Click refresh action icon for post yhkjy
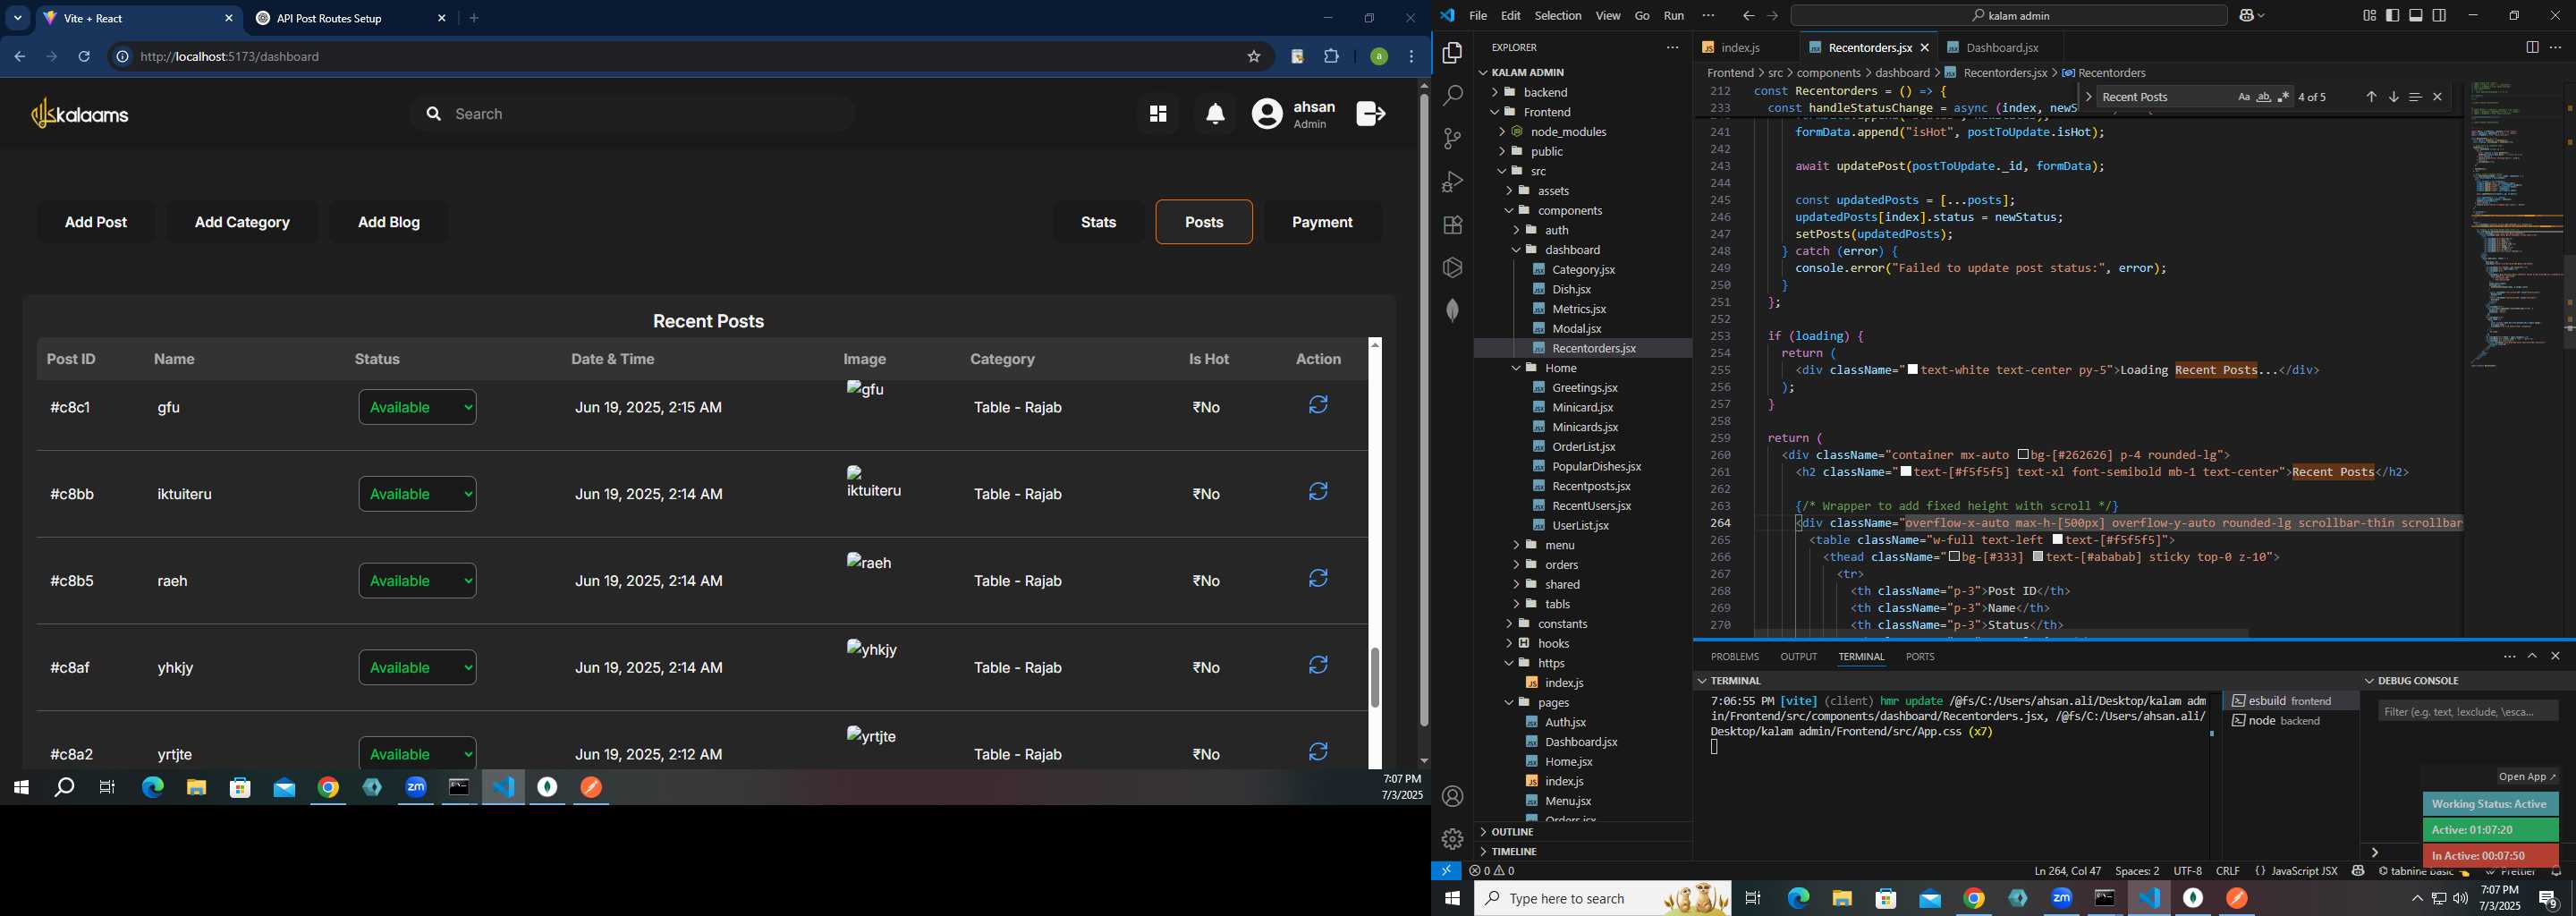Screen dimensions: 2576x916 tap(1319, 665)
